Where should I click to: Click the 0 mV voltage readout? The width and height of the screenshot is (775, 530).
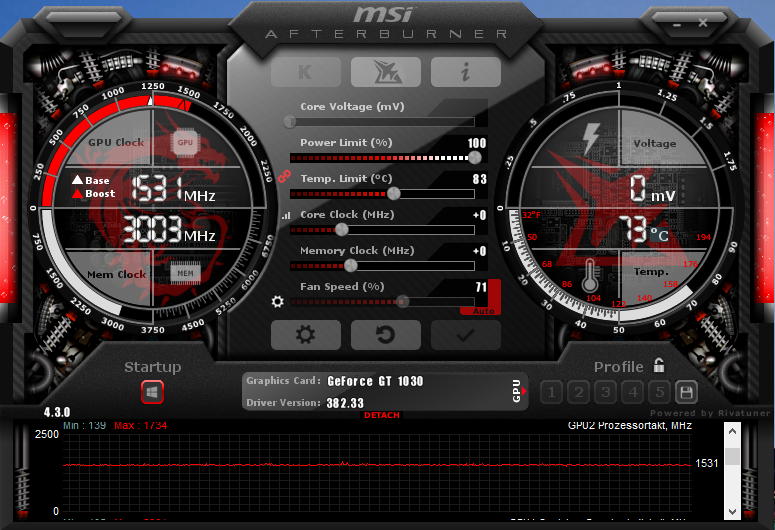[652, 189]
